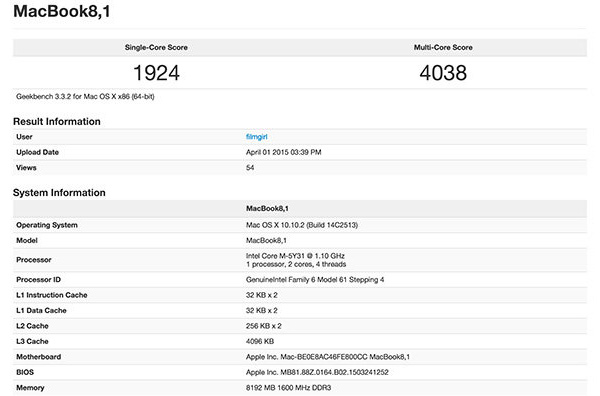The height and width of the screenshot is (396, 600).
Task: Click the Processor row label
Action: tap(34, 260)
